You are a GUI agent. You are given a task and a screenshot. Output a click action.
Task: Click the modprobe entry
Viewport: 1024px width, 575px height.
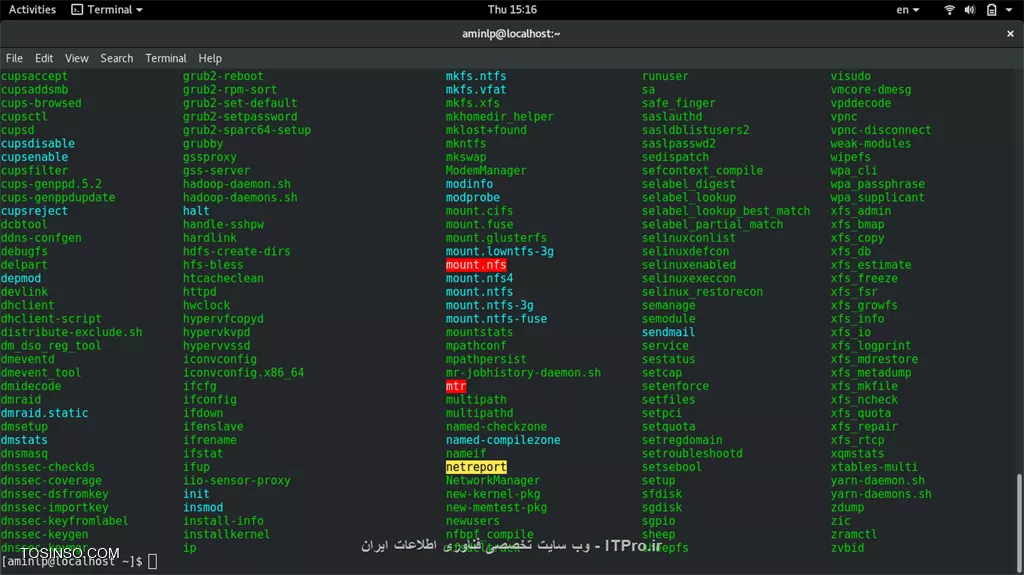[x=473, y=197]
